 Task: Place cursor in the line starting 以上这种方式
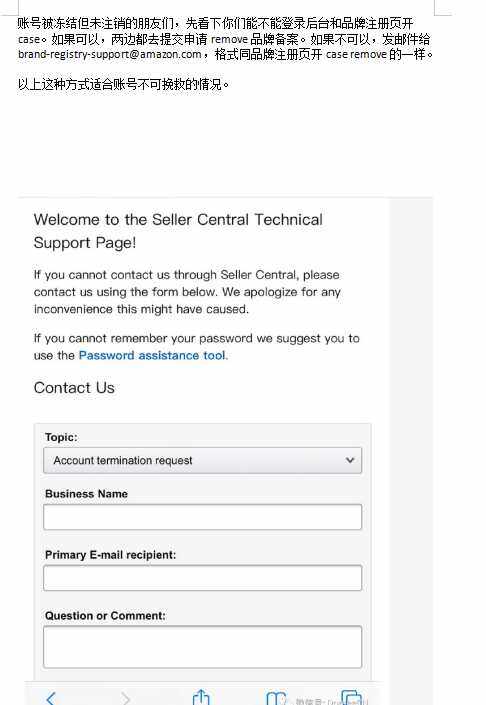click(123, 84)
